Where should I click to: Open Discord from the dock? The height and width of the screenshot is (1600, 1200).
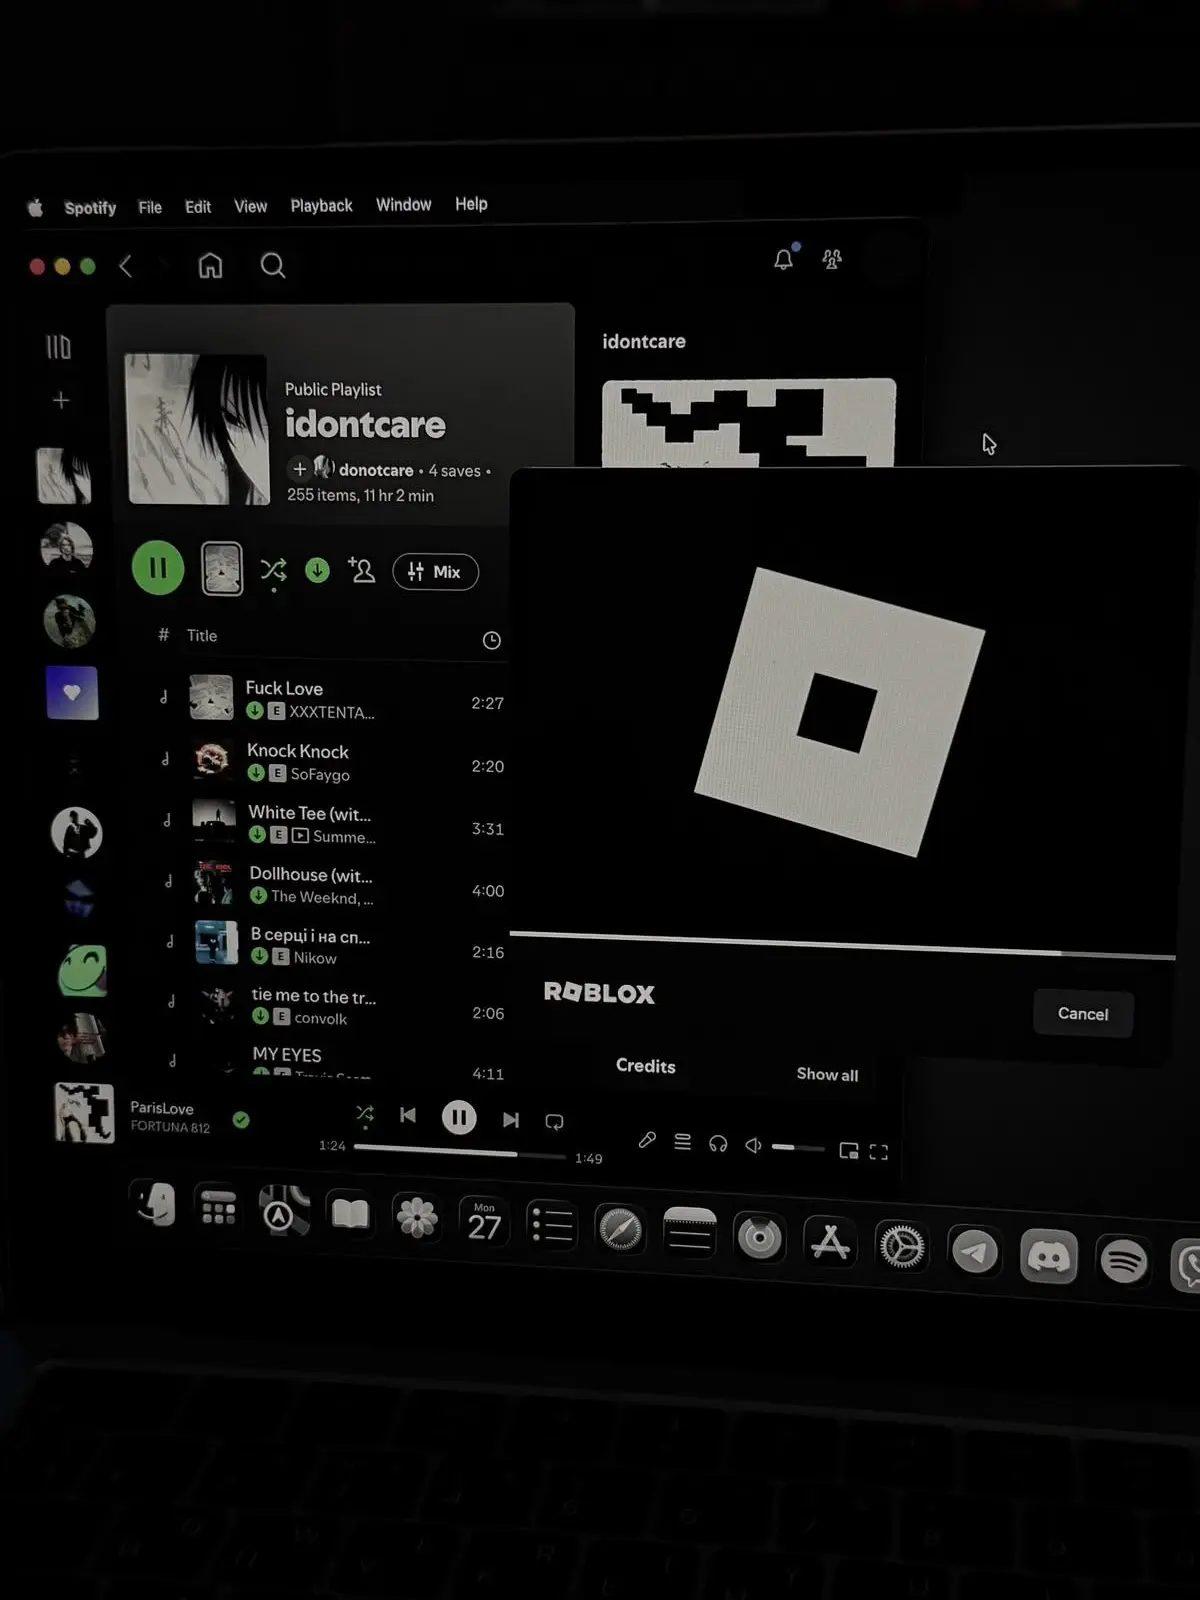point(1048,1255)
